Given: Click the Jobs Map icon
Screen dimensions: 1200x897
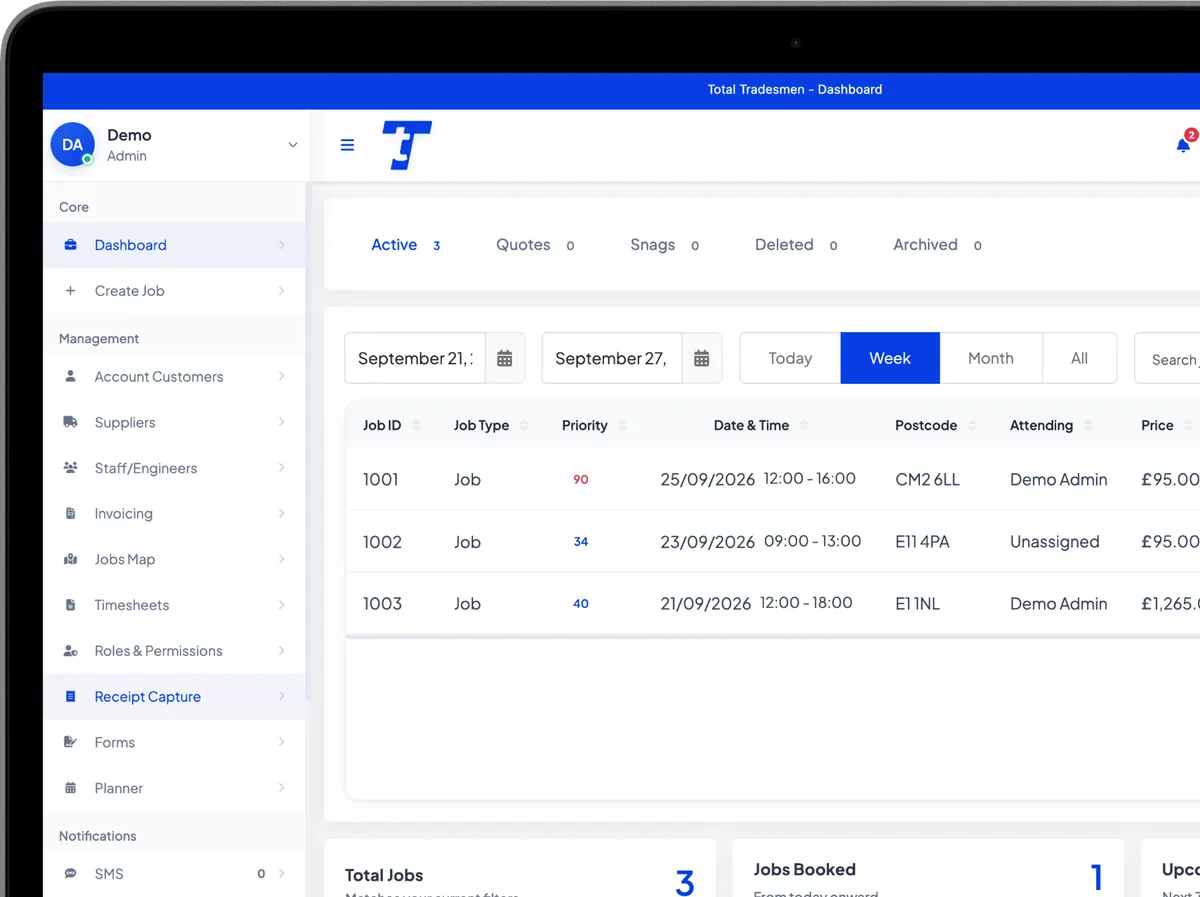Looking at the screenshot, I should point(70,559).
